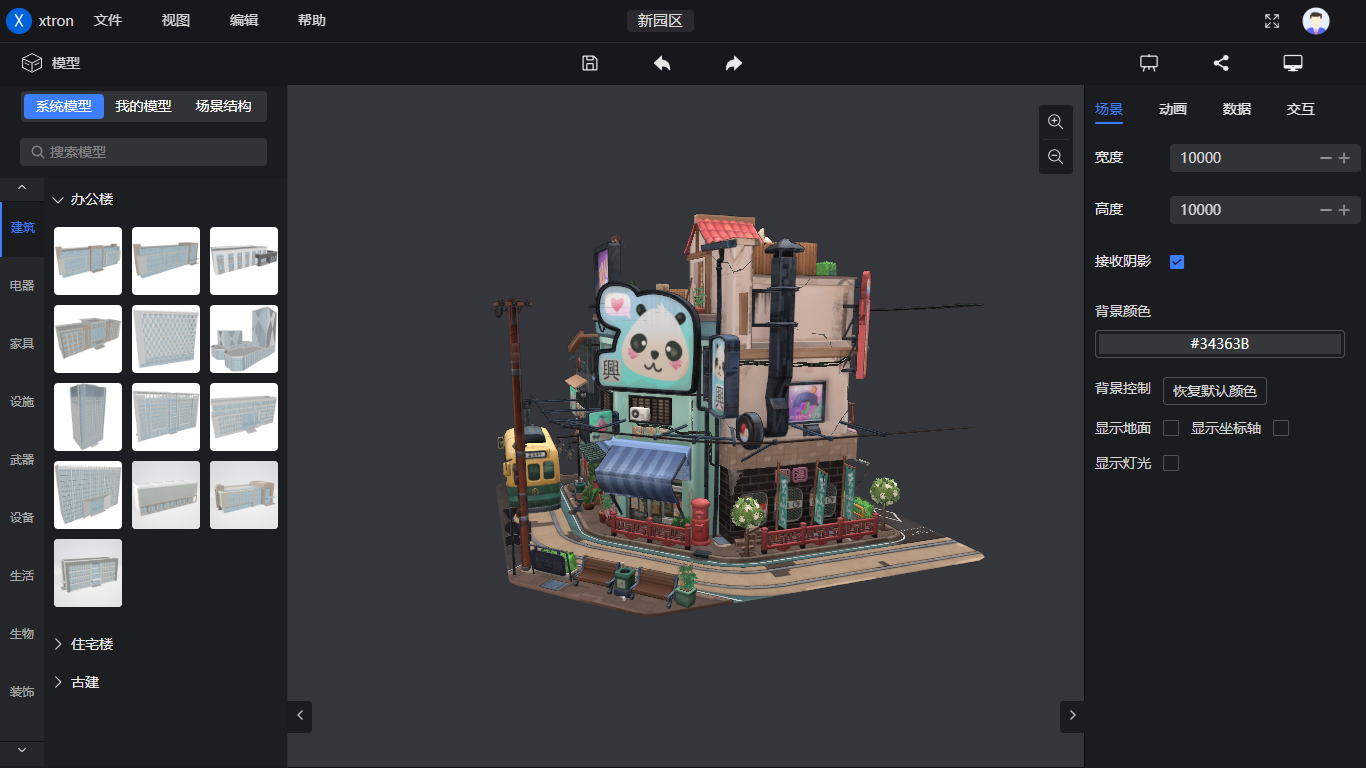Click the monitor preview icon
Screen dimensions: 1366x768
click(x=1293, y=63)
